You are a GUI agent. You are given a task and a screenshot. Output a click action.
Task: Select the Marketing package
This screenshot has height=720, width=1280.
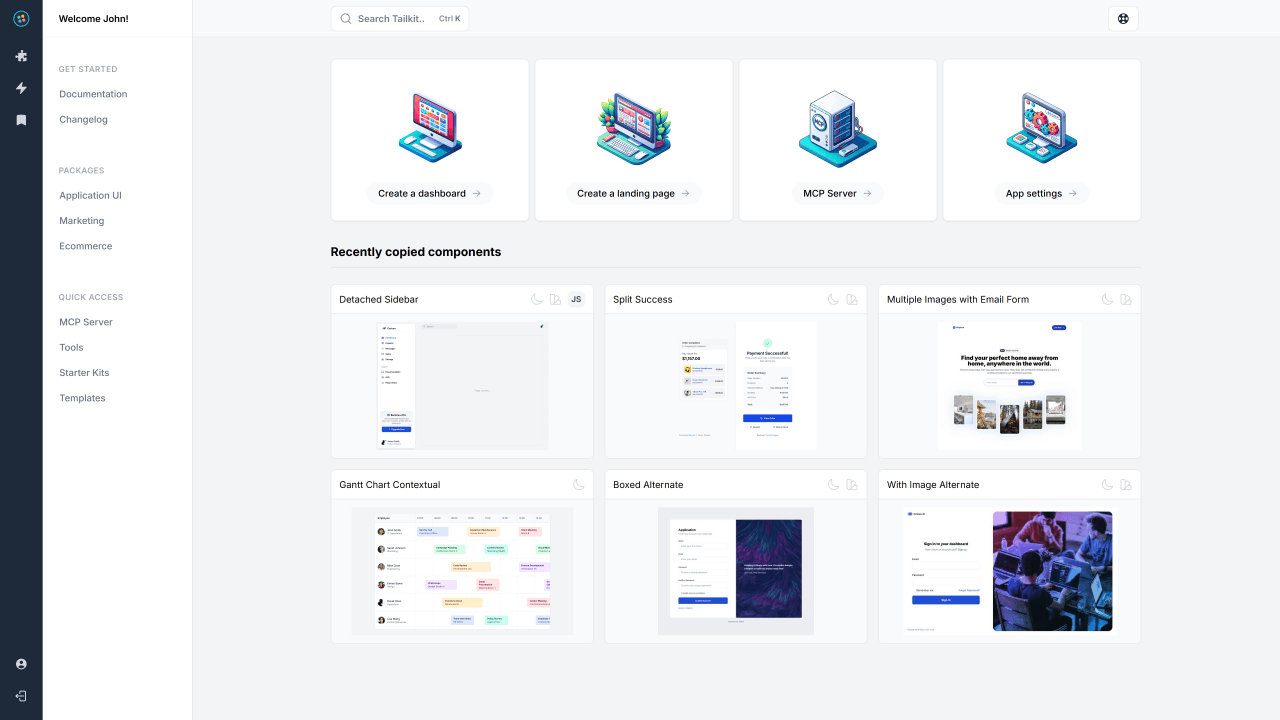(x=81, y=220)
